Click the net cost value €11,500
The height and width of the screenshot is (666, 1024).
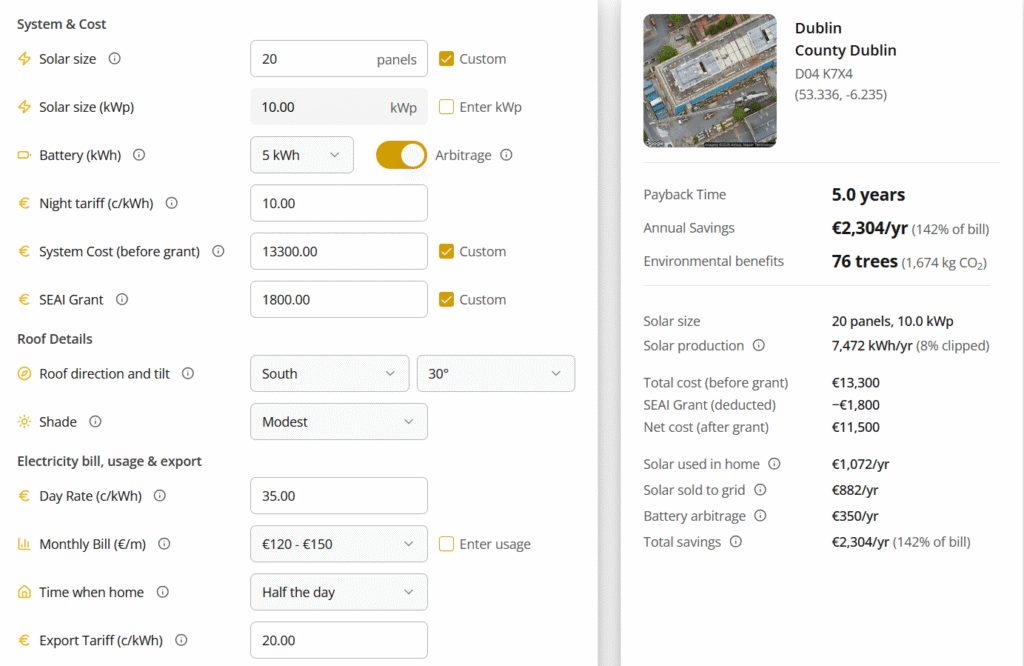pos(856,427)
